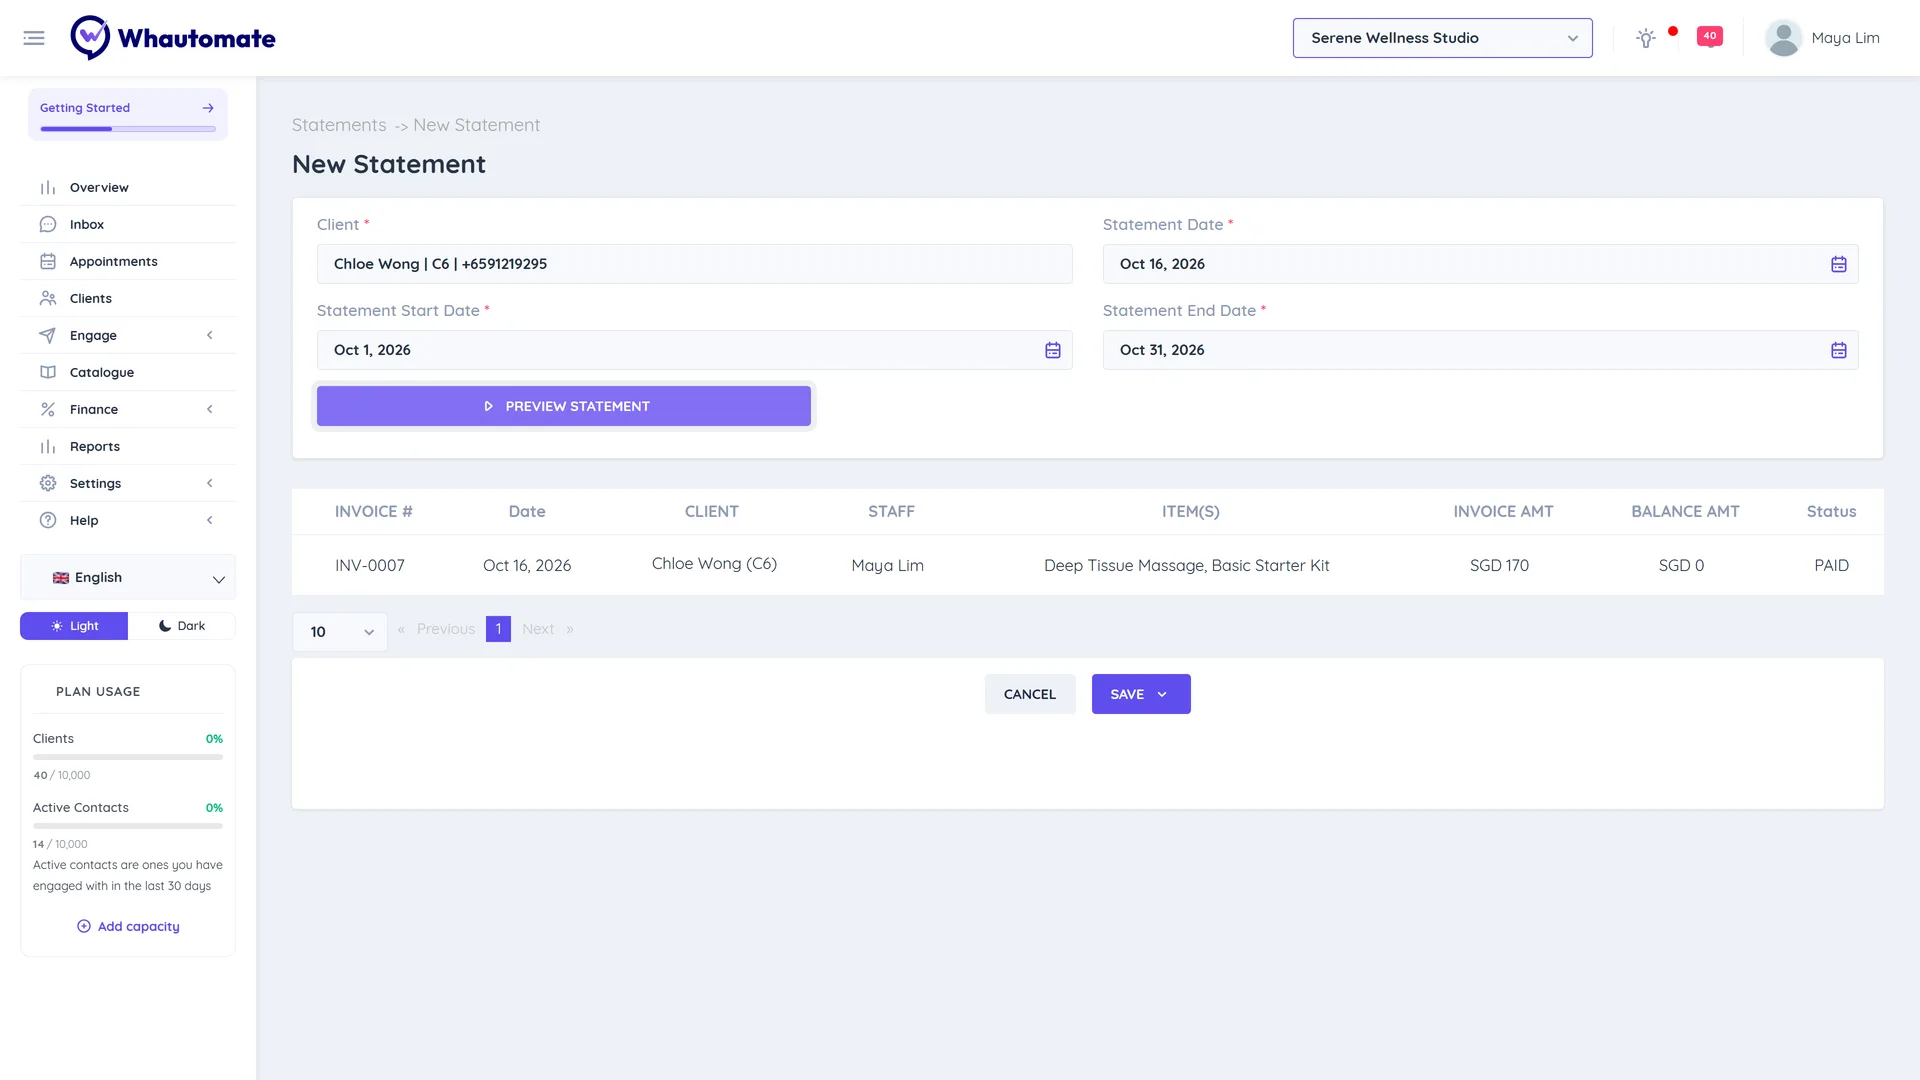
Task: Click the CANCEL button
Action: click(1030, 694)
